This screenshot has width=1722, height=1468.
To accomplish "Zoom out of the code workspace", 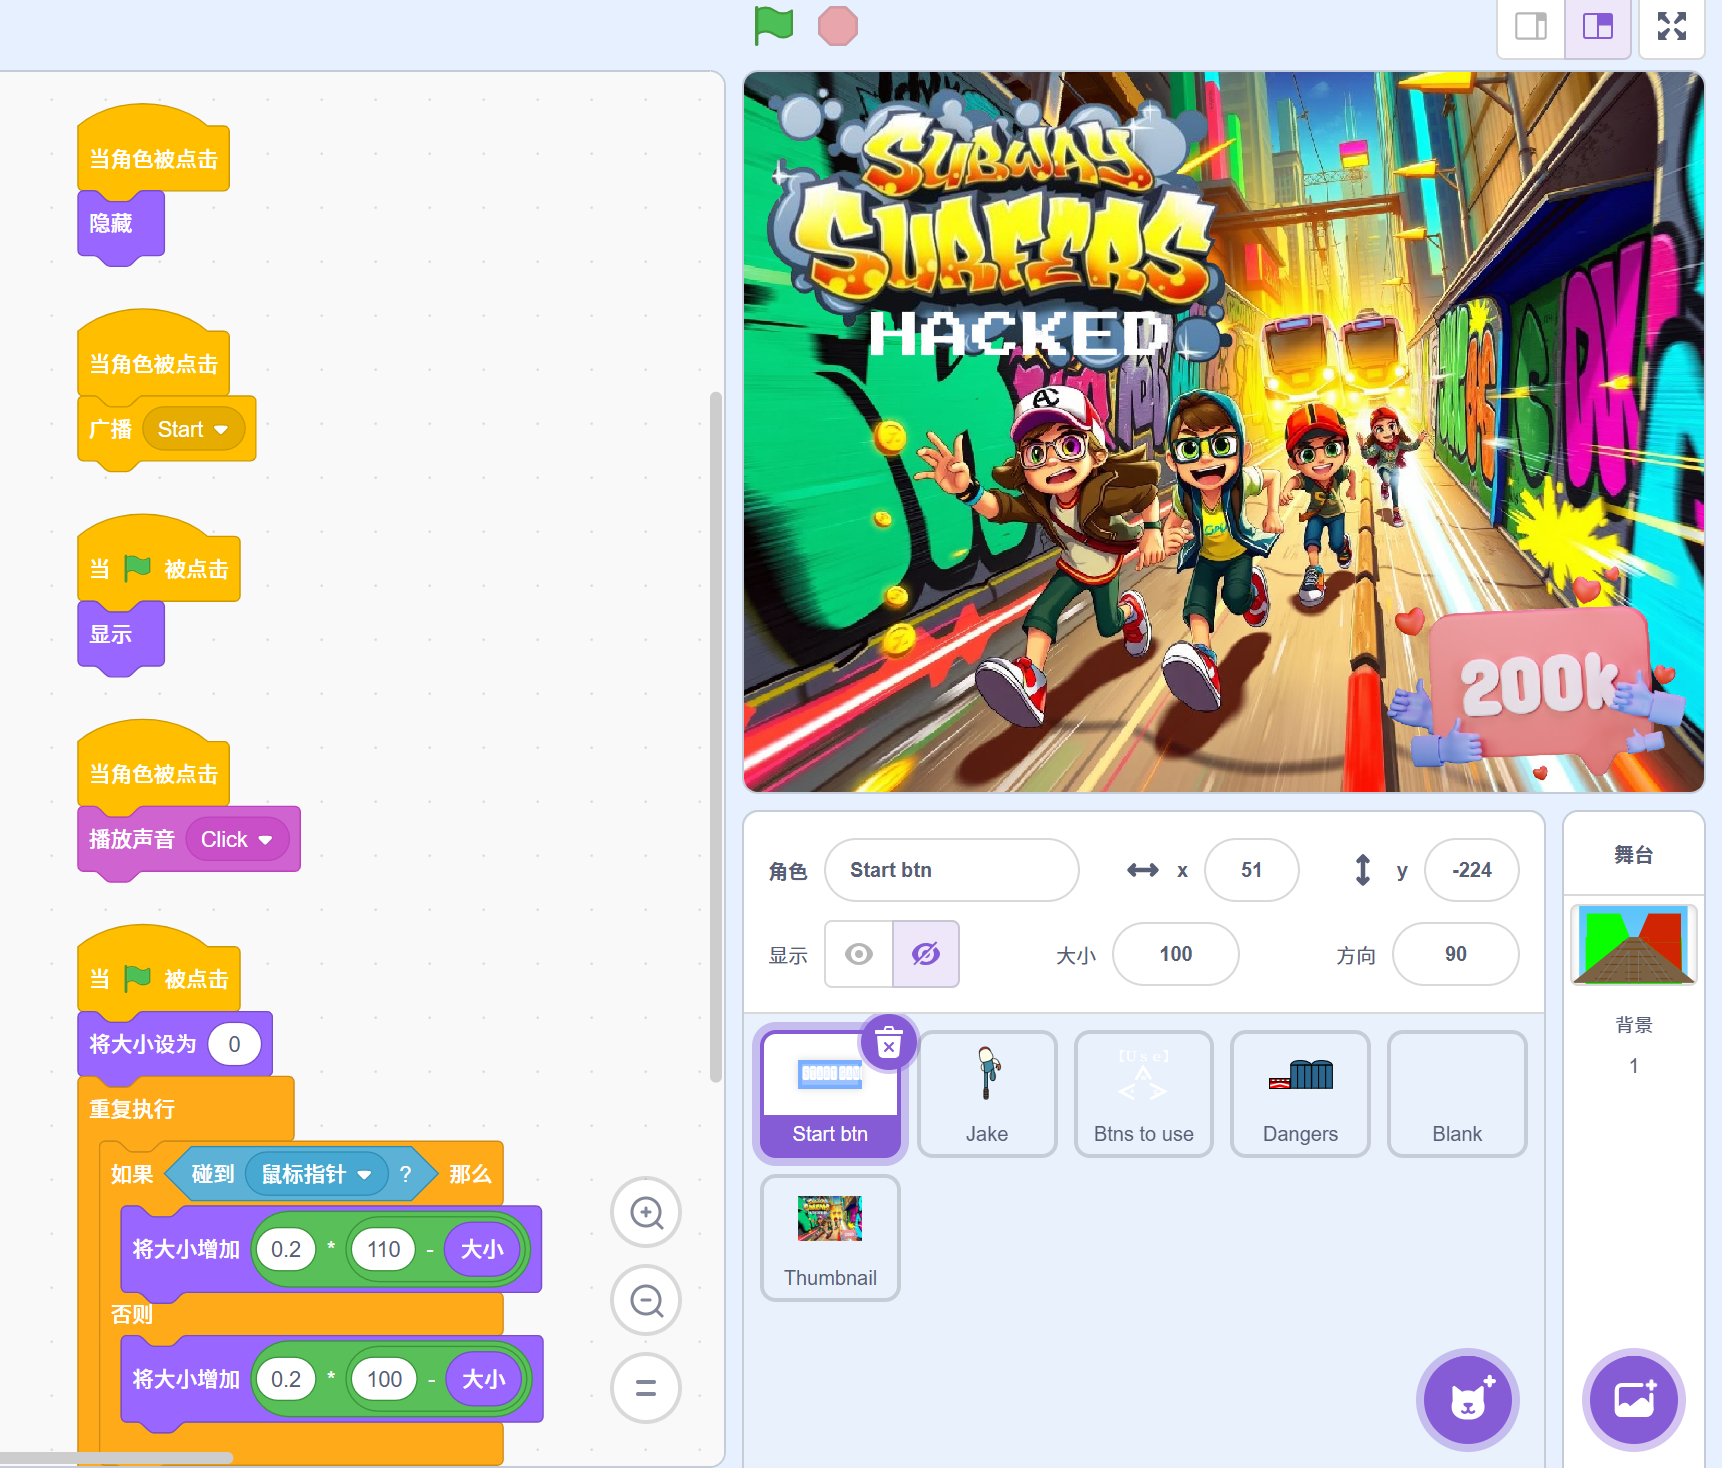I will pos(646,1301).
